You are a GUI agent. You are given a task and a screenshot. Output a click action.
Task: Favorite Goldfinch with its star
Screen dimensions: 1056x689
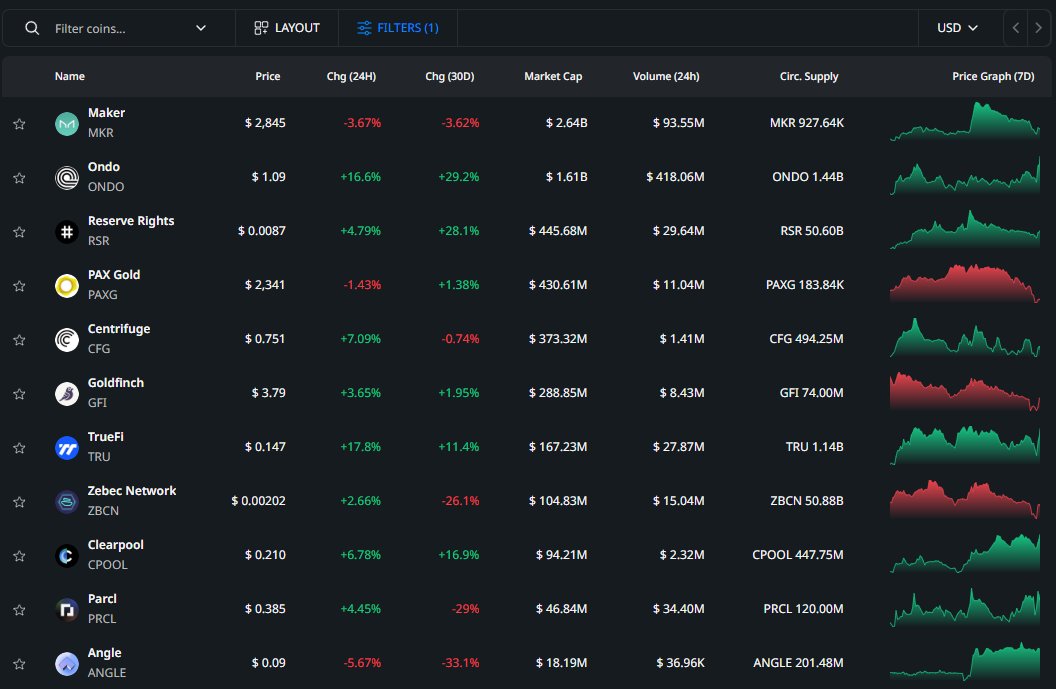click(x=20, y=394)
